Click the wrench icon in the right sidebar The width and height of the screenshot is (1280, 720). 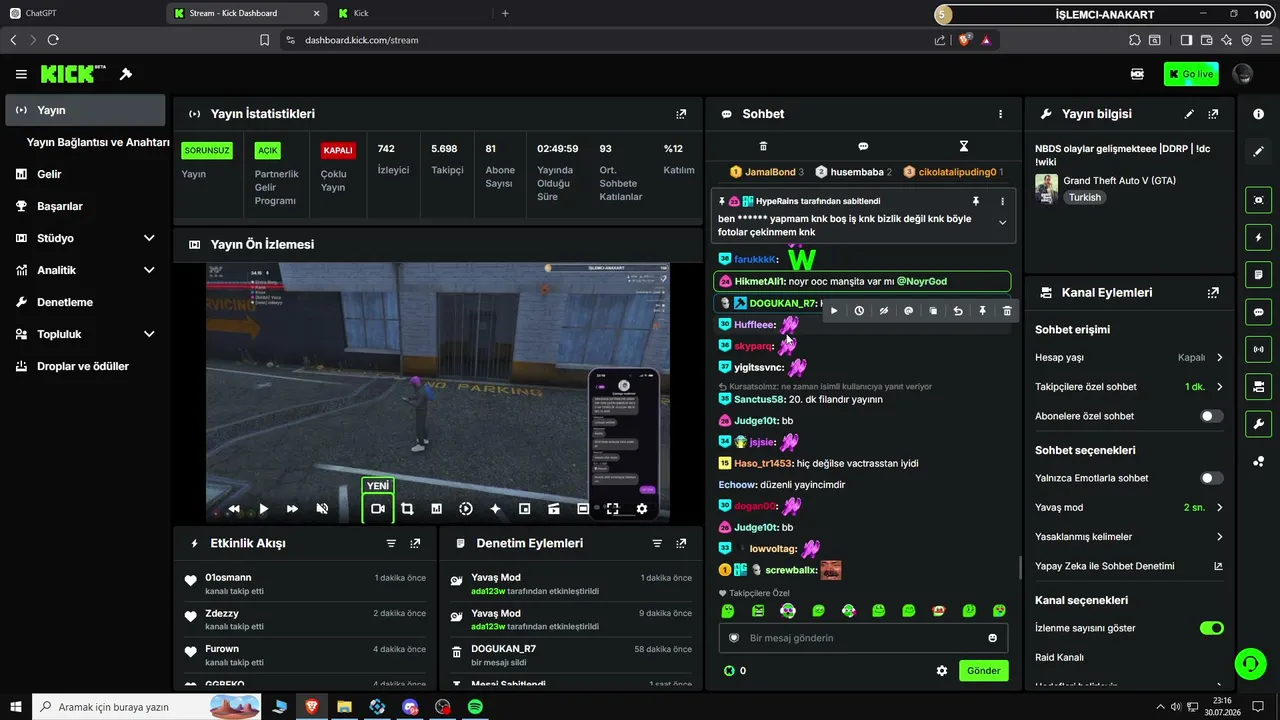pos(1259,424)
